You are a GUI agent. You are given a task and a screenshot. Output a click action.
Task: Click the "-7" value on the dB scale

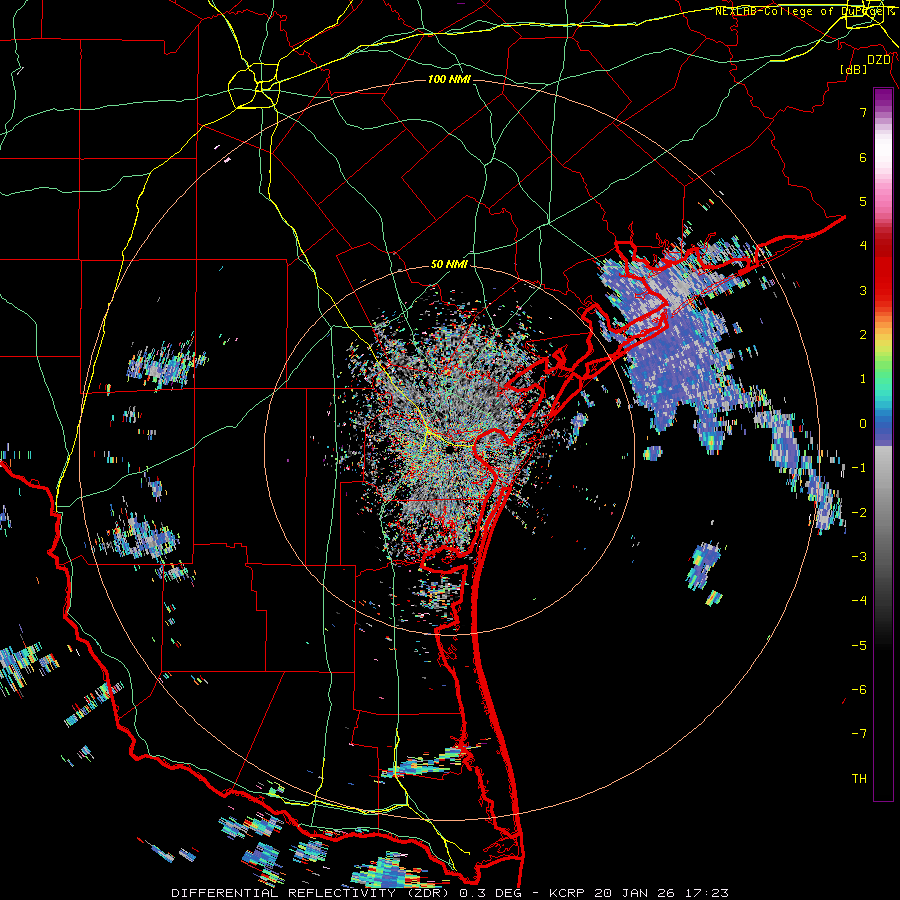point(859,734)
